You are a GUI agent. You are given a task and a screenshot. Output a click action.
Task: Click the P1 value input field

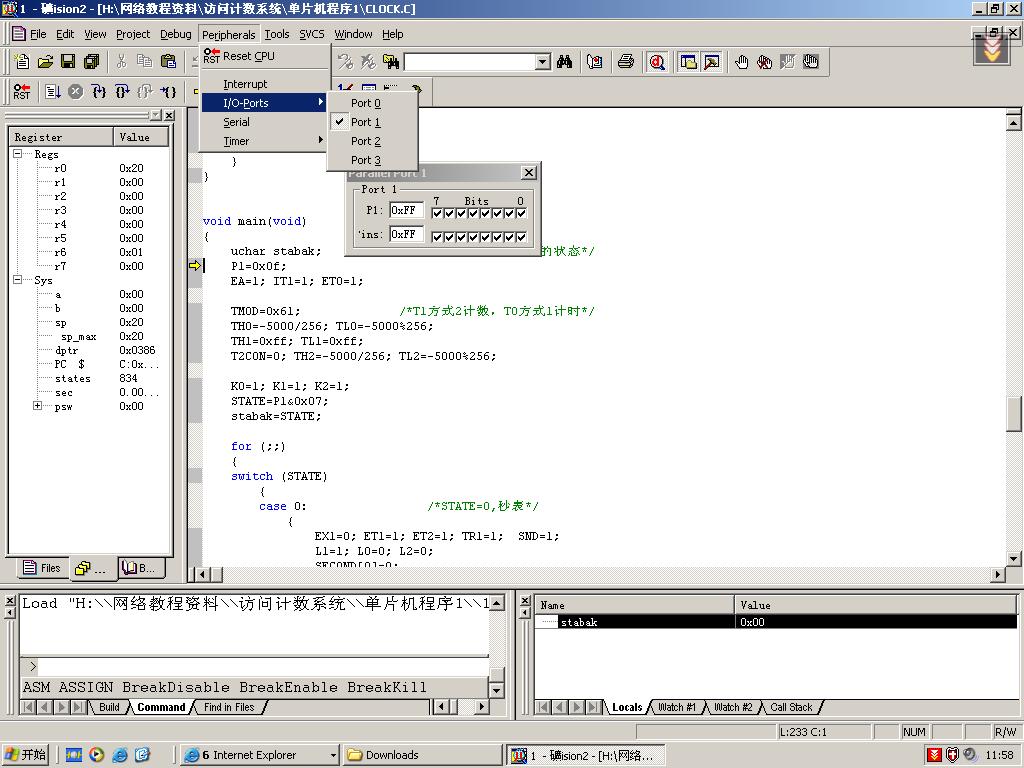(x=406, y=210)
